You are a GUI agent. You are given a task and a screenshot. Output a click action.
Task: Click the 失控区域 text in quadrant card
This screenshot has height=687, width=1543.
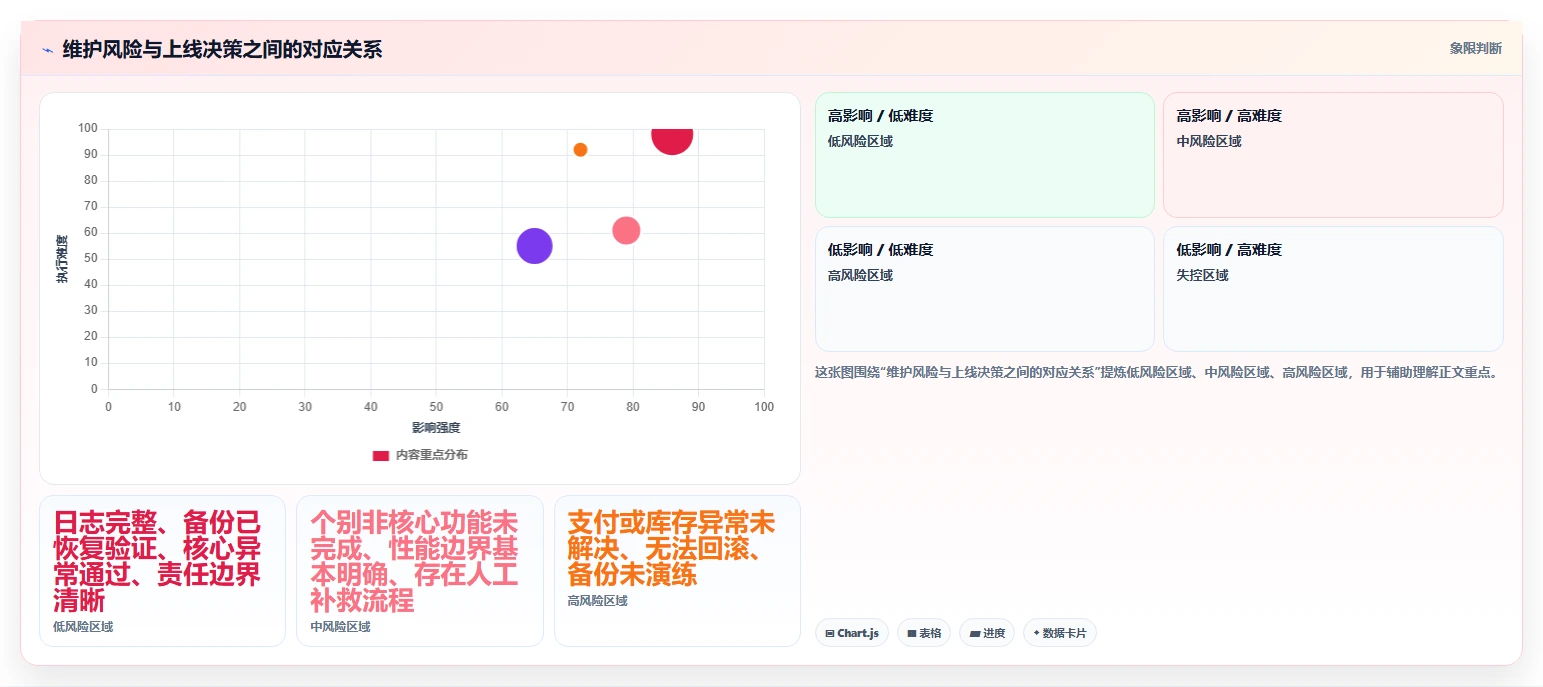click(x=1202, y=275)
